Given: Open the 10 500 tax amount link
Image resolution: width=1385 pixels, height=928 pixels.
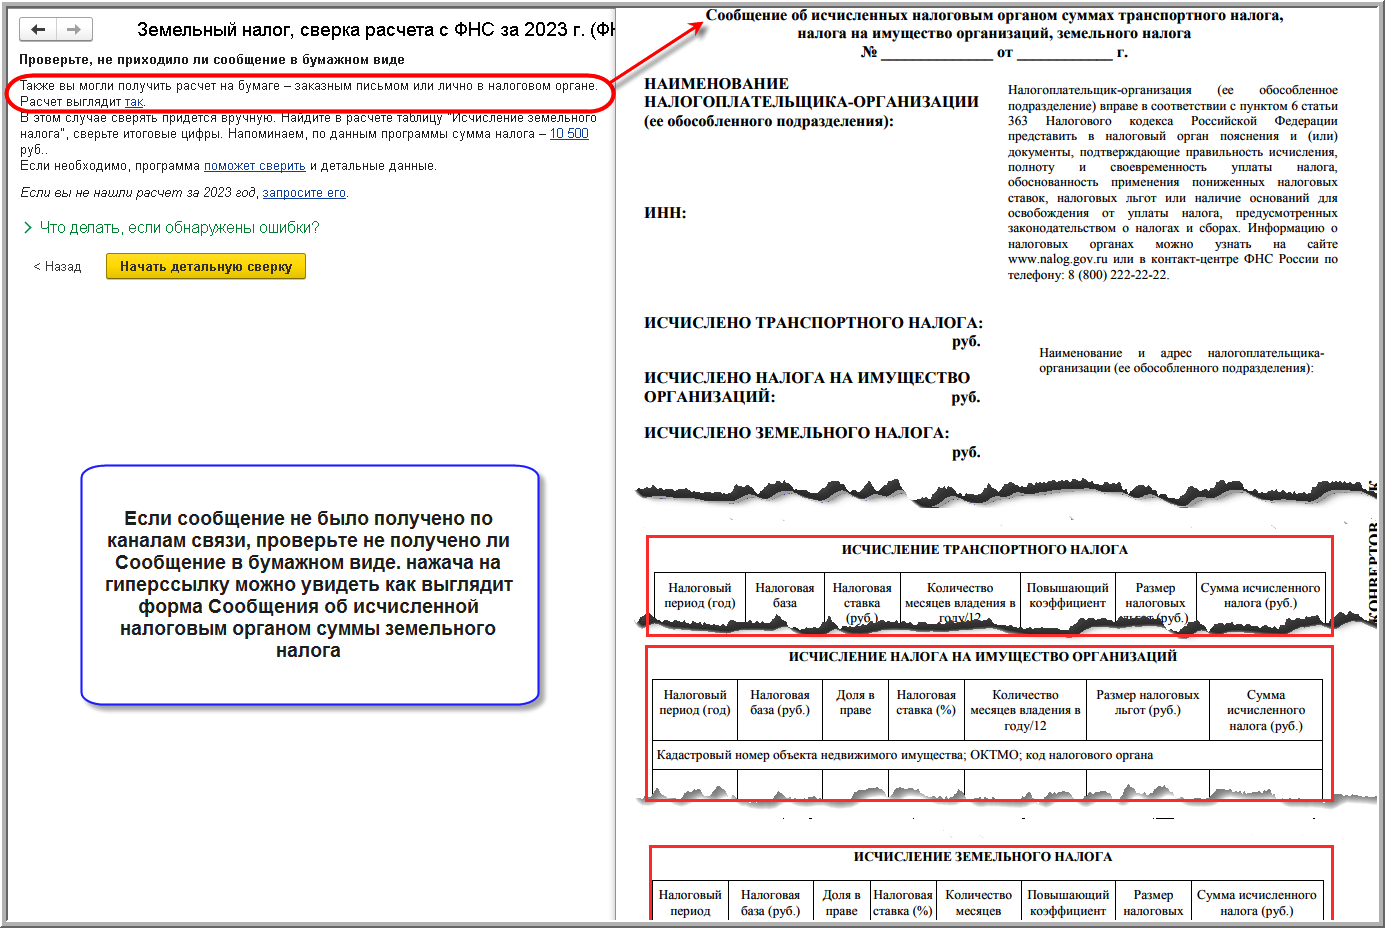Looking at the screenshot, I should pyautogui.click(x=569, y=133).
